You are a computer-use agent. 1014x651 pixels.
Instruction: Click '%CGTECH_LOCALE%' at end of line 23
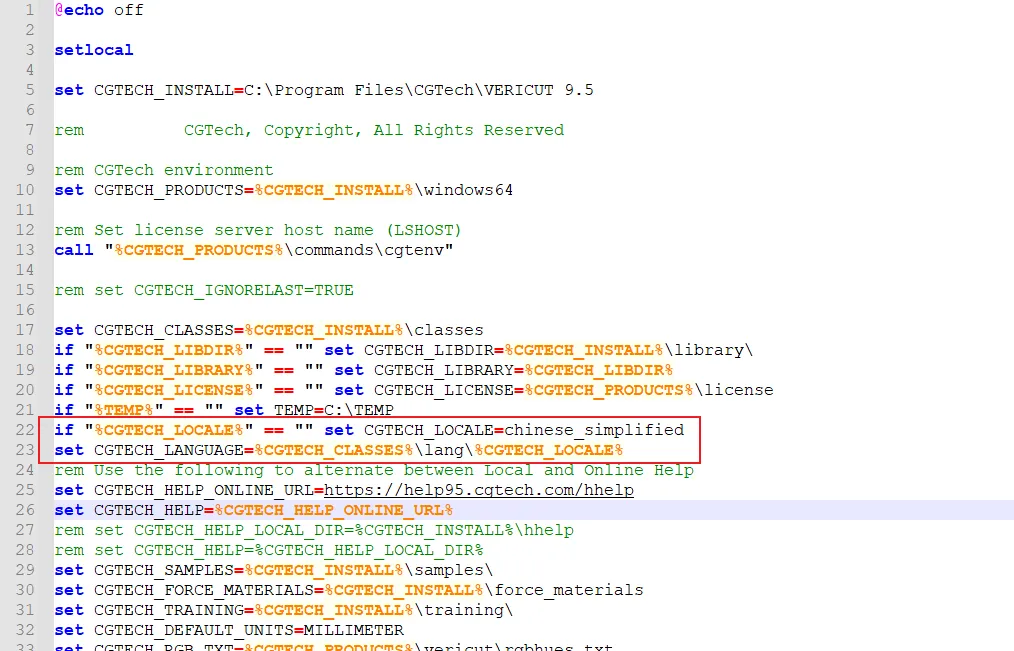point(549,450)
